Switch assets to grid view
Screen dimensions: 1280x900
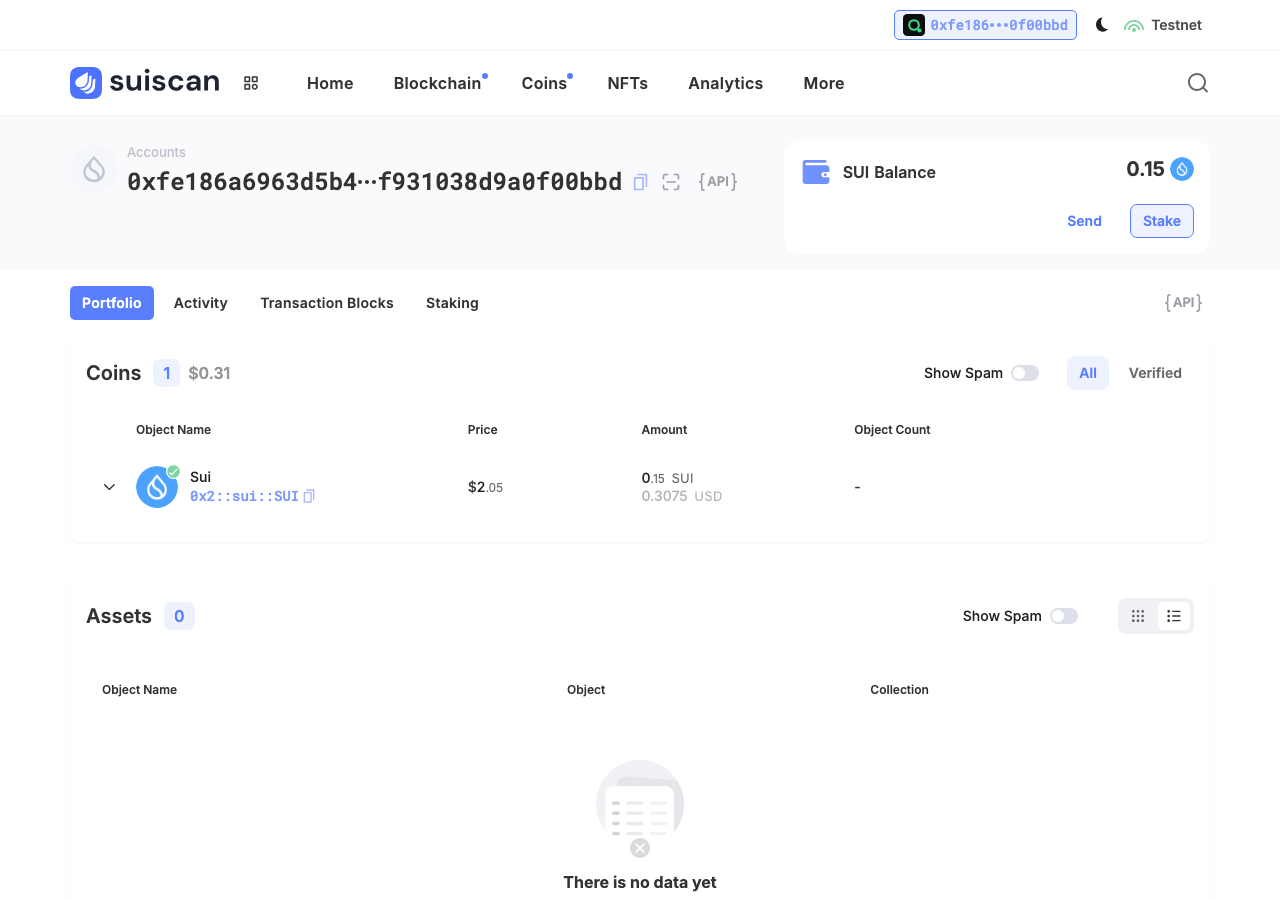coord(1138,616)
